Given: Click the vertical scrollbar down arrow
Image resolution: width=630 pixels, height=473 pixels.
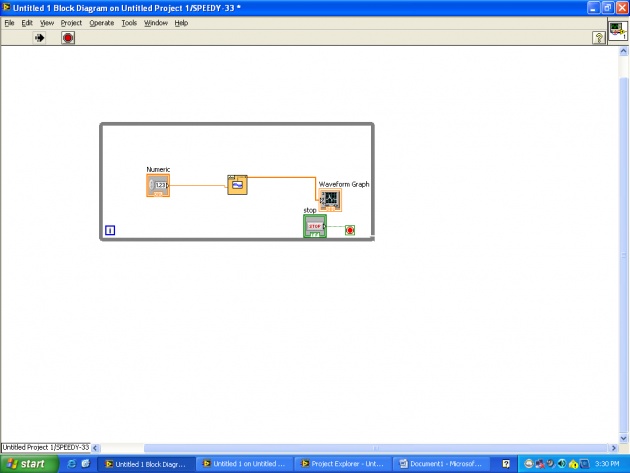Looking at the screenshot, I should click(x=624, y=438).
